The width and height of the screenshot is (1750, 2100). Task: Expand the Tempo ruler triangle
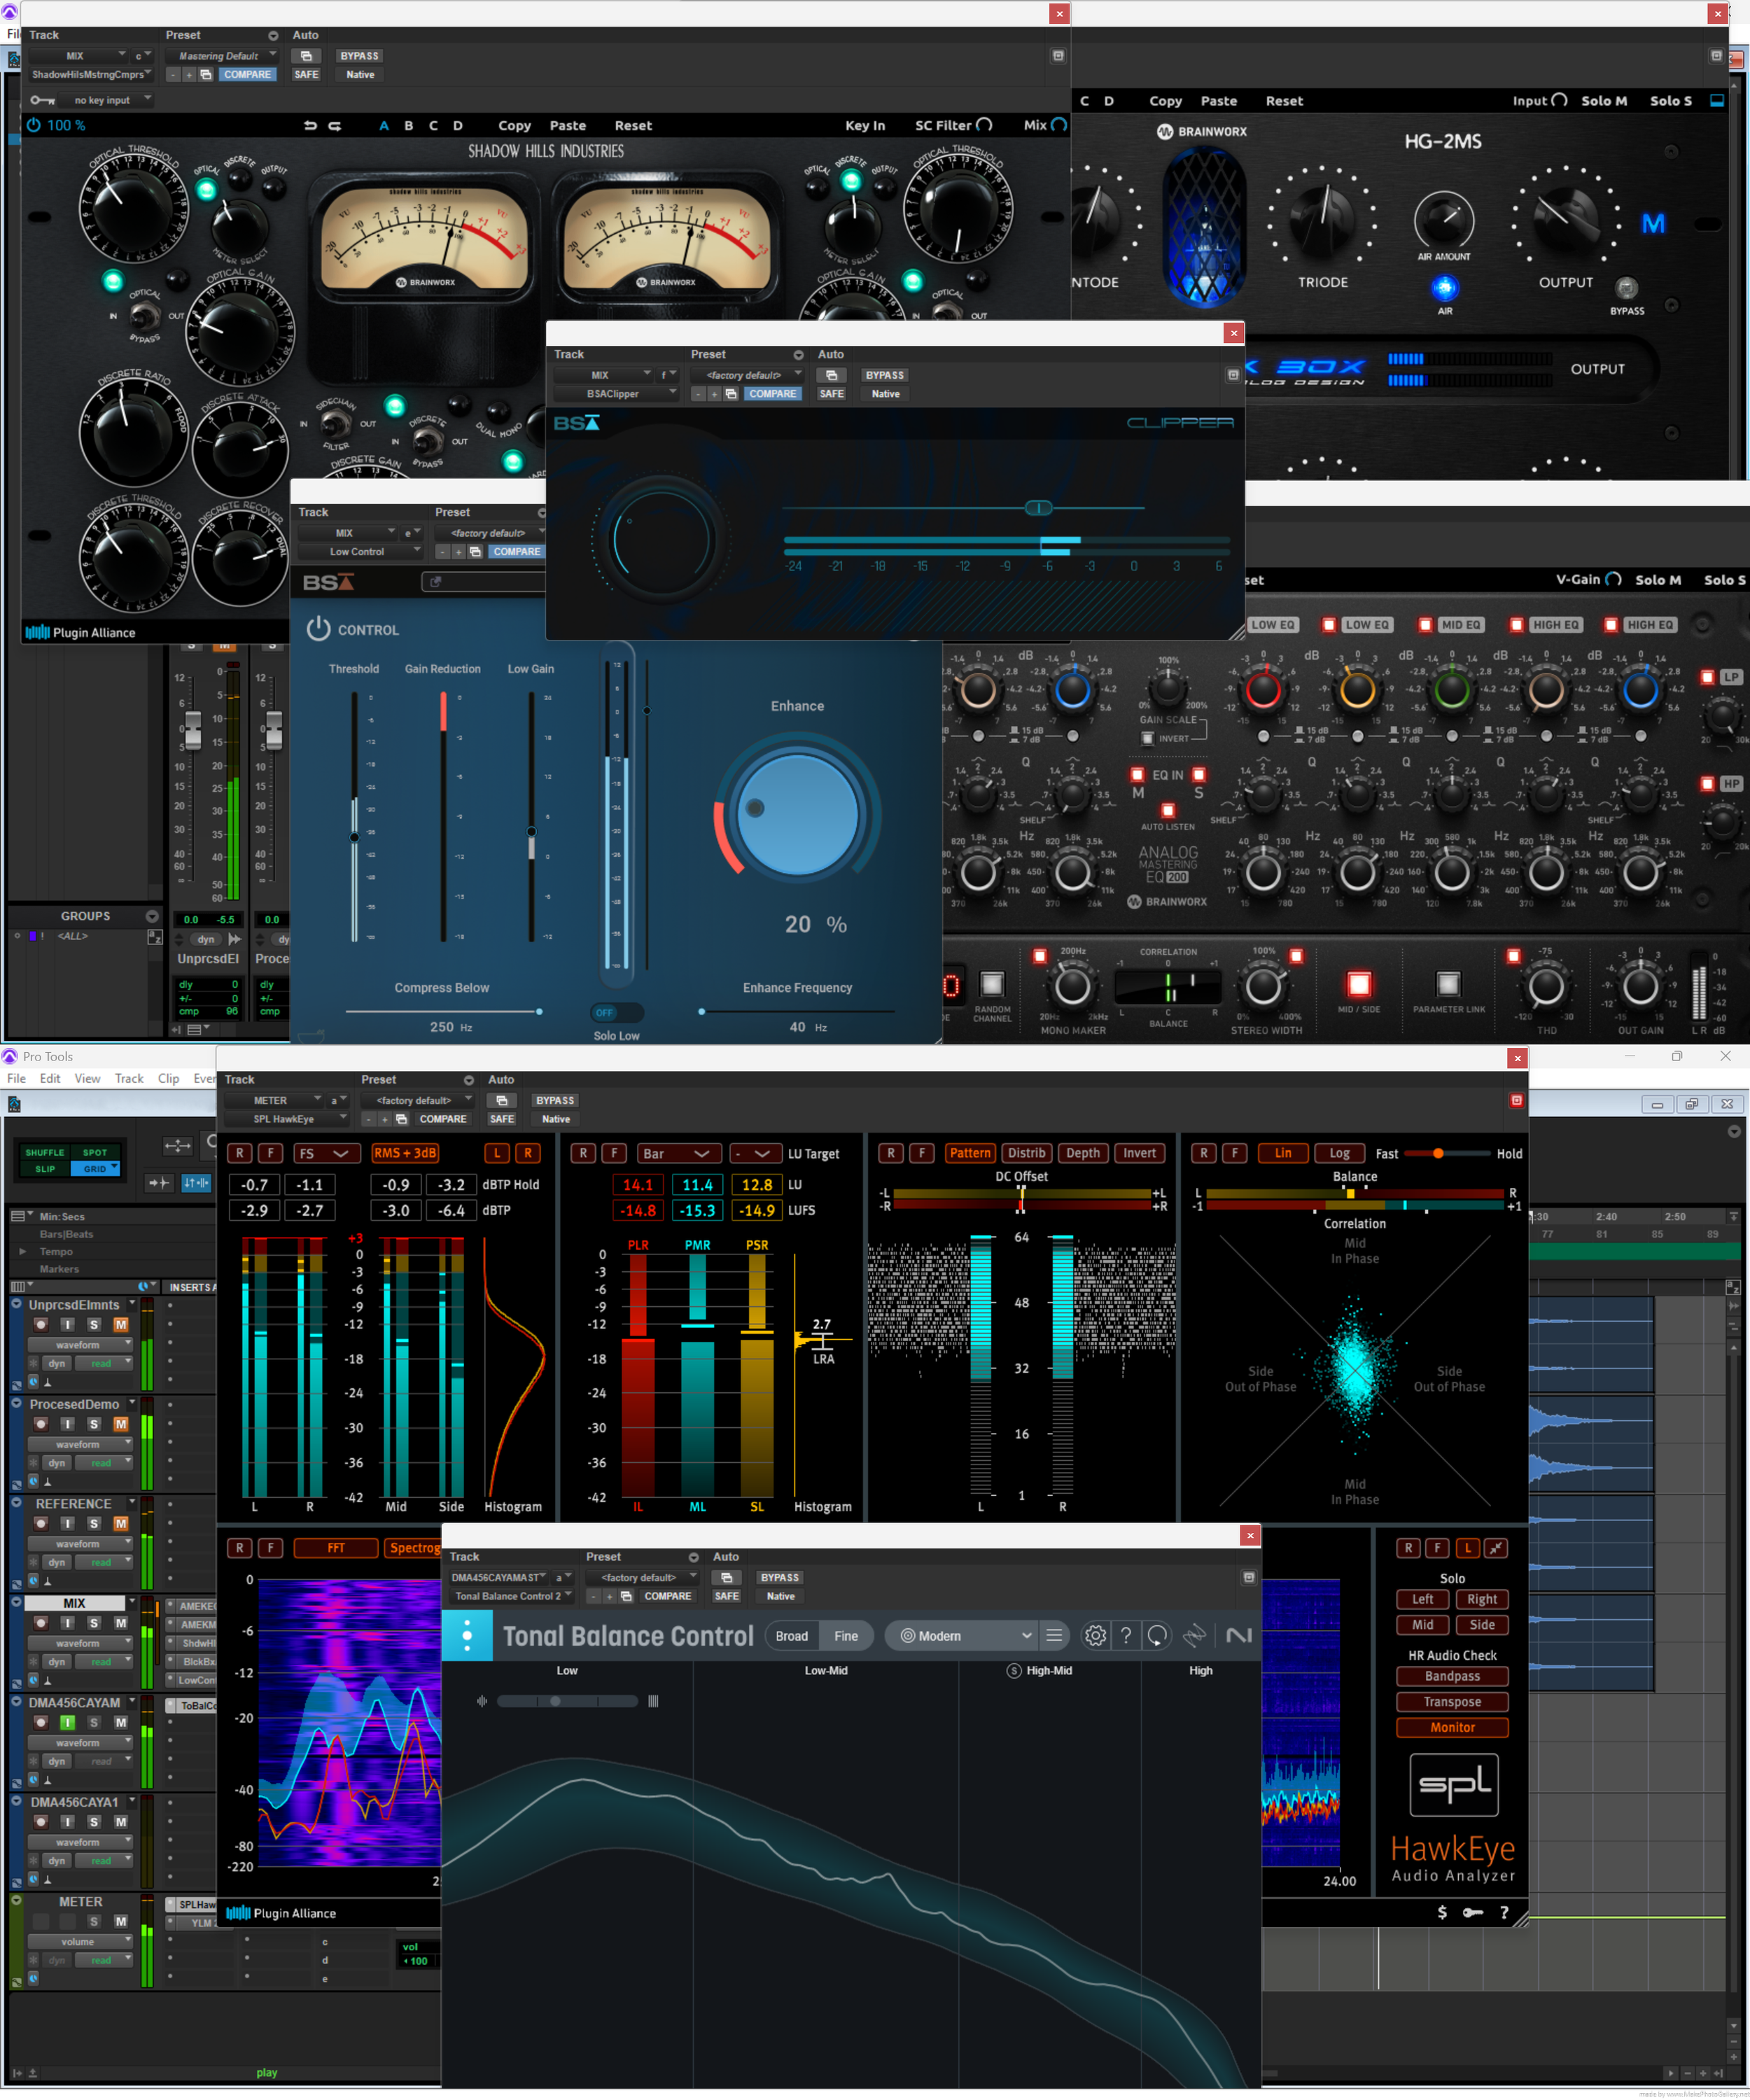point(24,1251)
